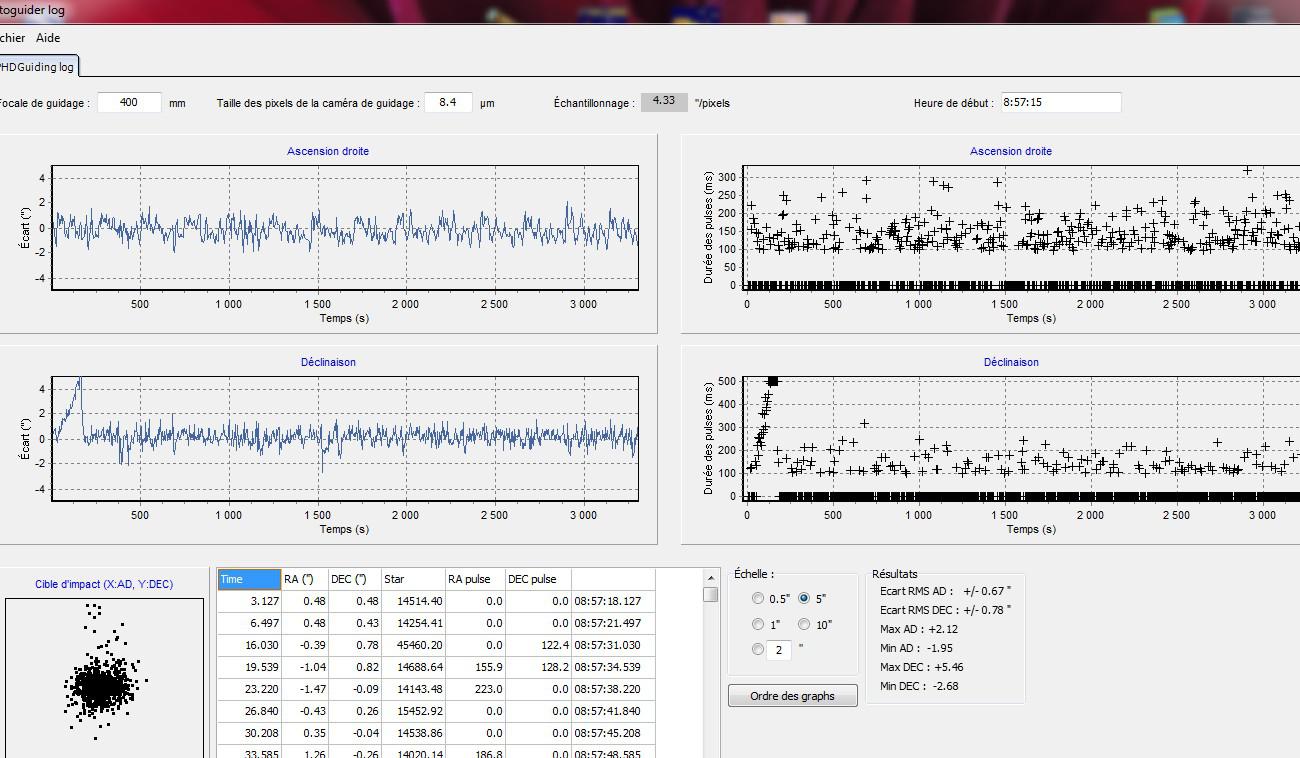This screenshot has width=1300, height=758.
Task: Click the RA (") column header
Action: [304, 579]
